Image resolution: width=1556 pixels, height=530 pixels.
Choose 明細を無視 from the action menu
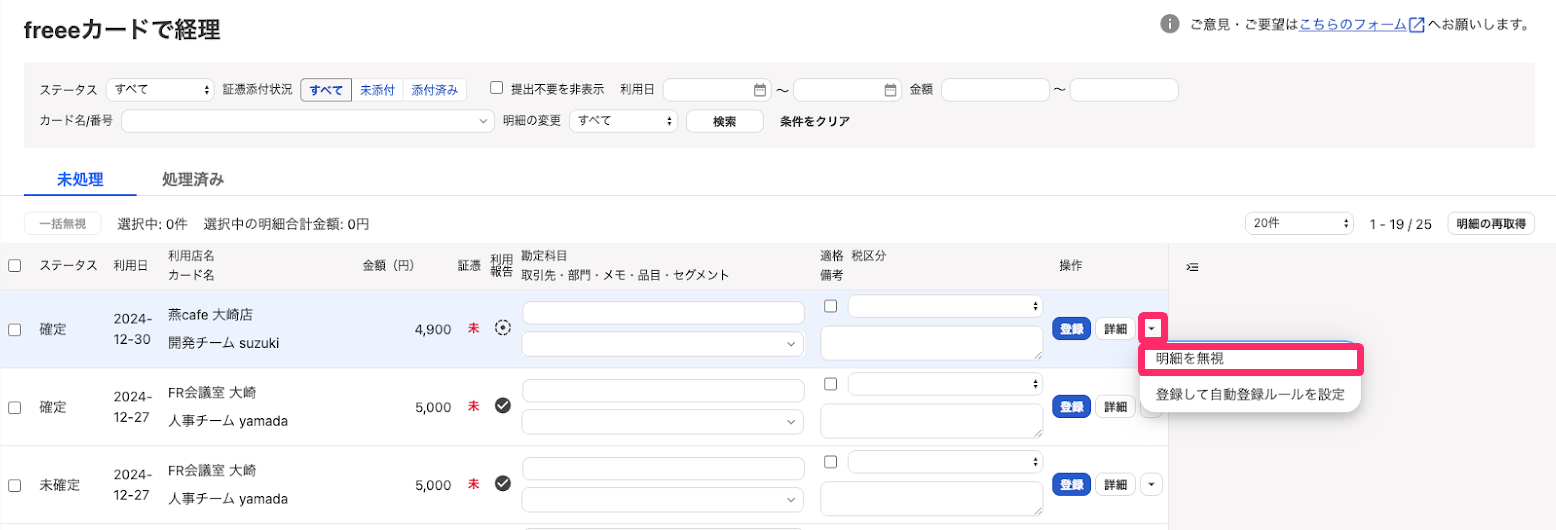click(x=1250, y=359)
